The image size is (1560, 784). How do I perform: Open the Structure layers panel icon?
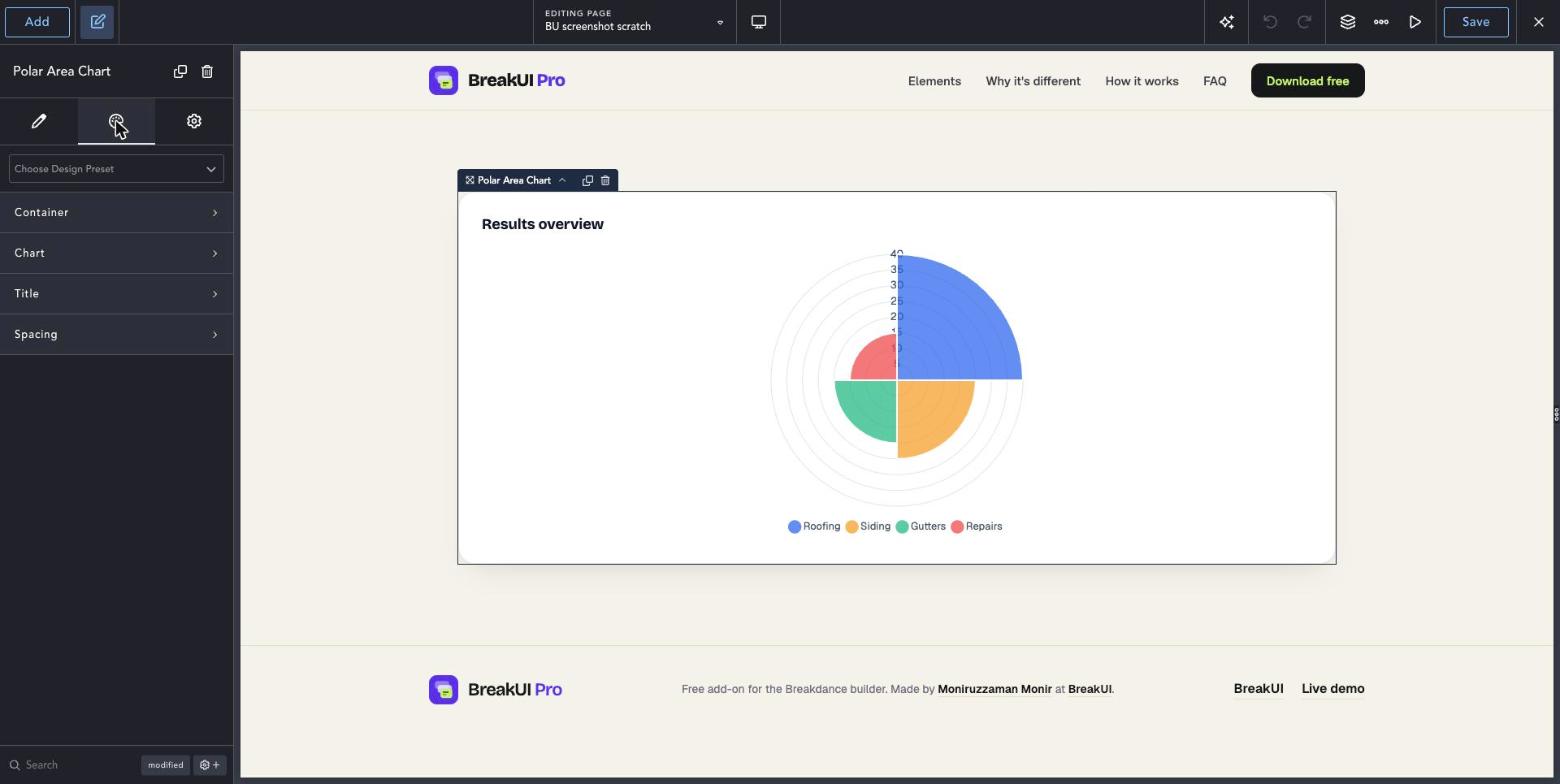(1347, 22)
